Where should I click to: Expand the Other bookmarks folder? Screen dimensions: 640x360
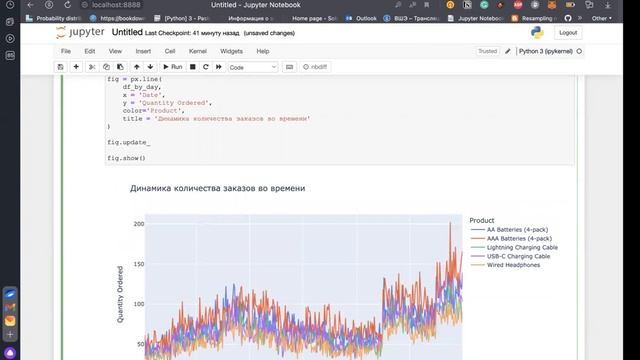(x=602, y=18)
